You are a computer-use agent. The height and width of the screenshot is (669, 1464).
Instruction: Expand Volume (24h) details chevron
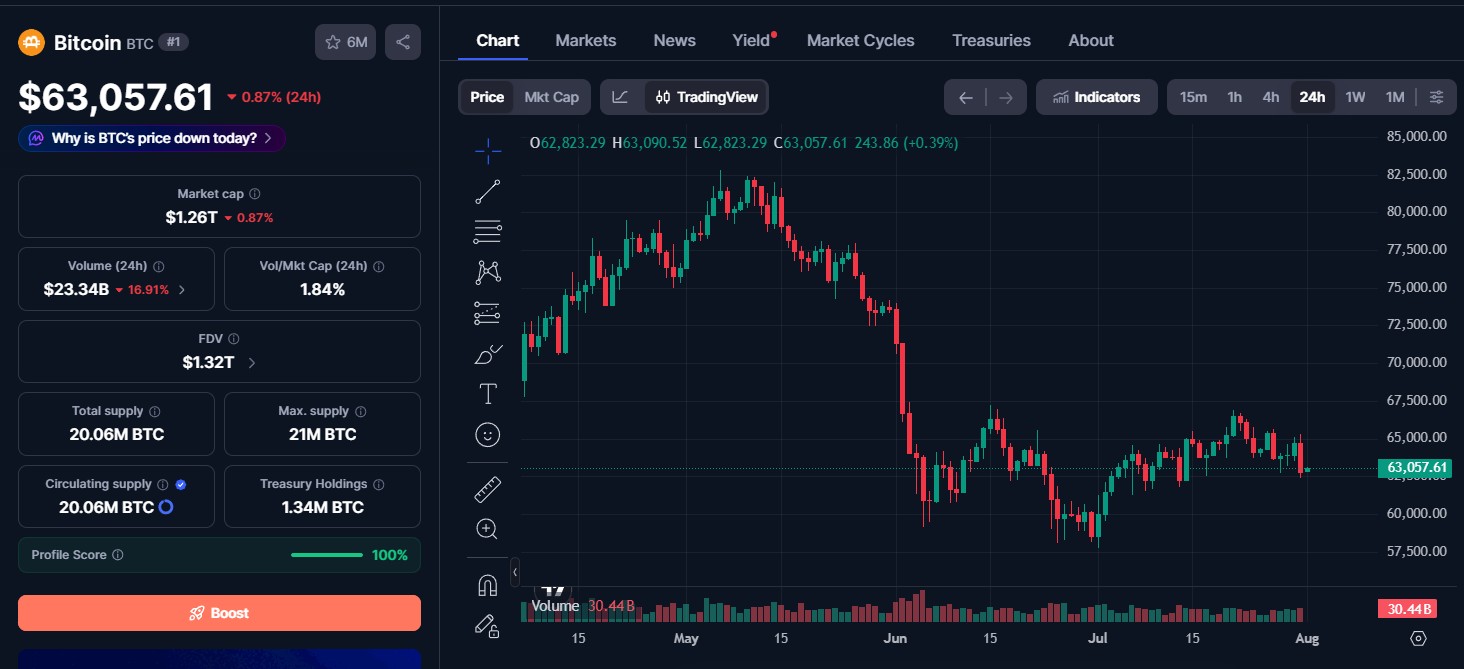(181, 290)
